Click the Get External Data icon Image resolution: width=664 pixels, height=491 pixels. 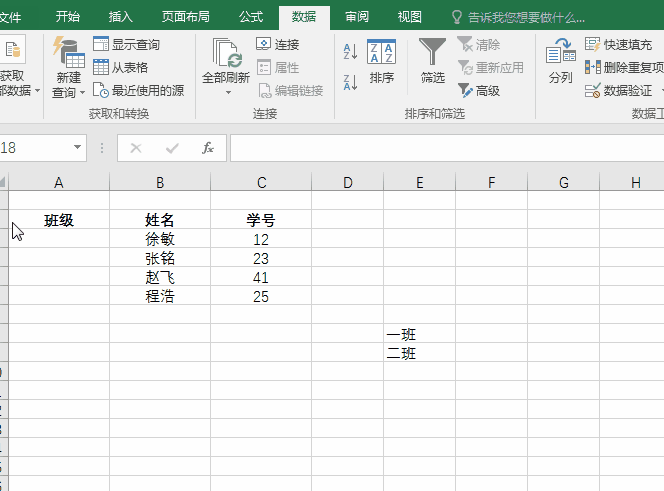tap(13, 50)
